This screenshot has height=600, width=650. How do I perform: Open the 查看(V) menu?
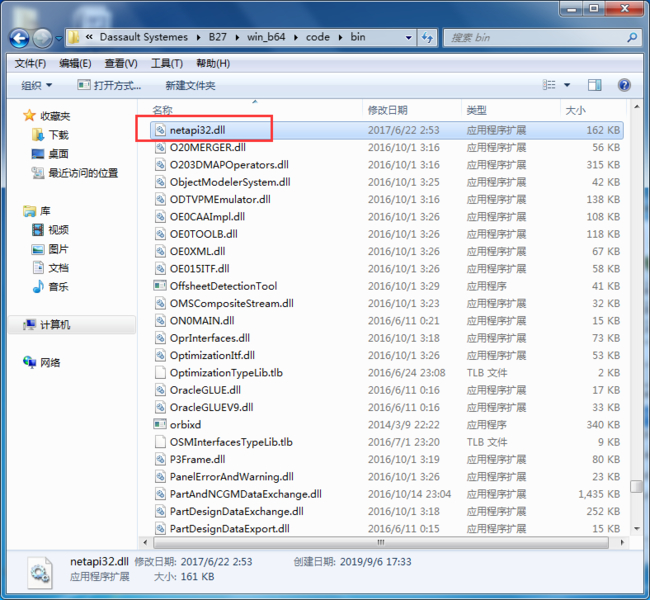pos(121,63)
